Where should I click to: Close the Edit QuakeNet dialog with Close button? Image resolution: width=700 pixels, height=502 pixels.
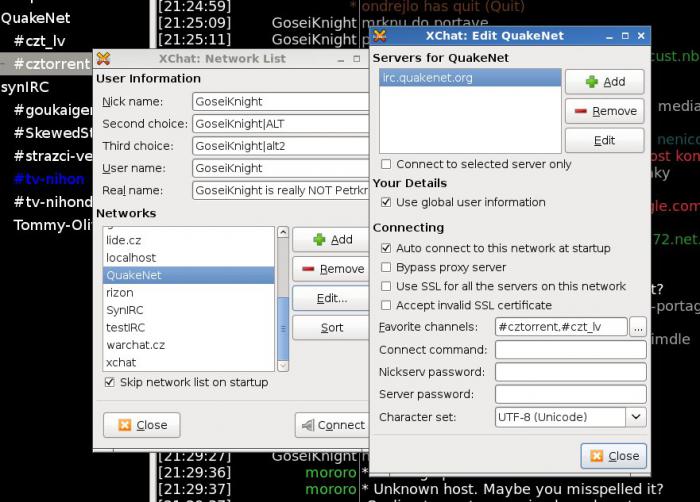coord(614,456)
